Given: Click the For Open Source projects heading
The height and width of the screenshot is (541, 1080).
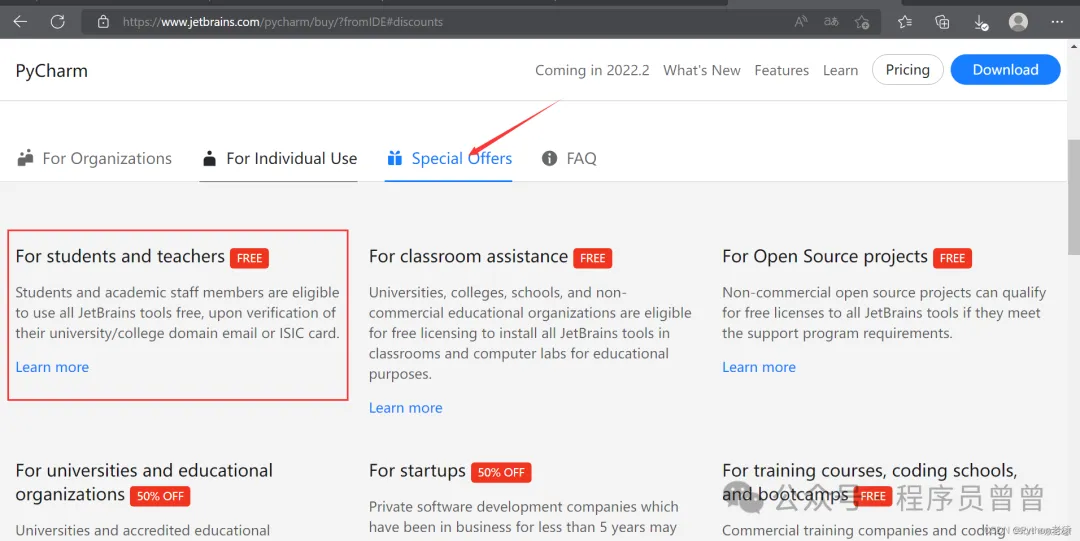Looking at the screenshot, I should [x=825, y=256].
